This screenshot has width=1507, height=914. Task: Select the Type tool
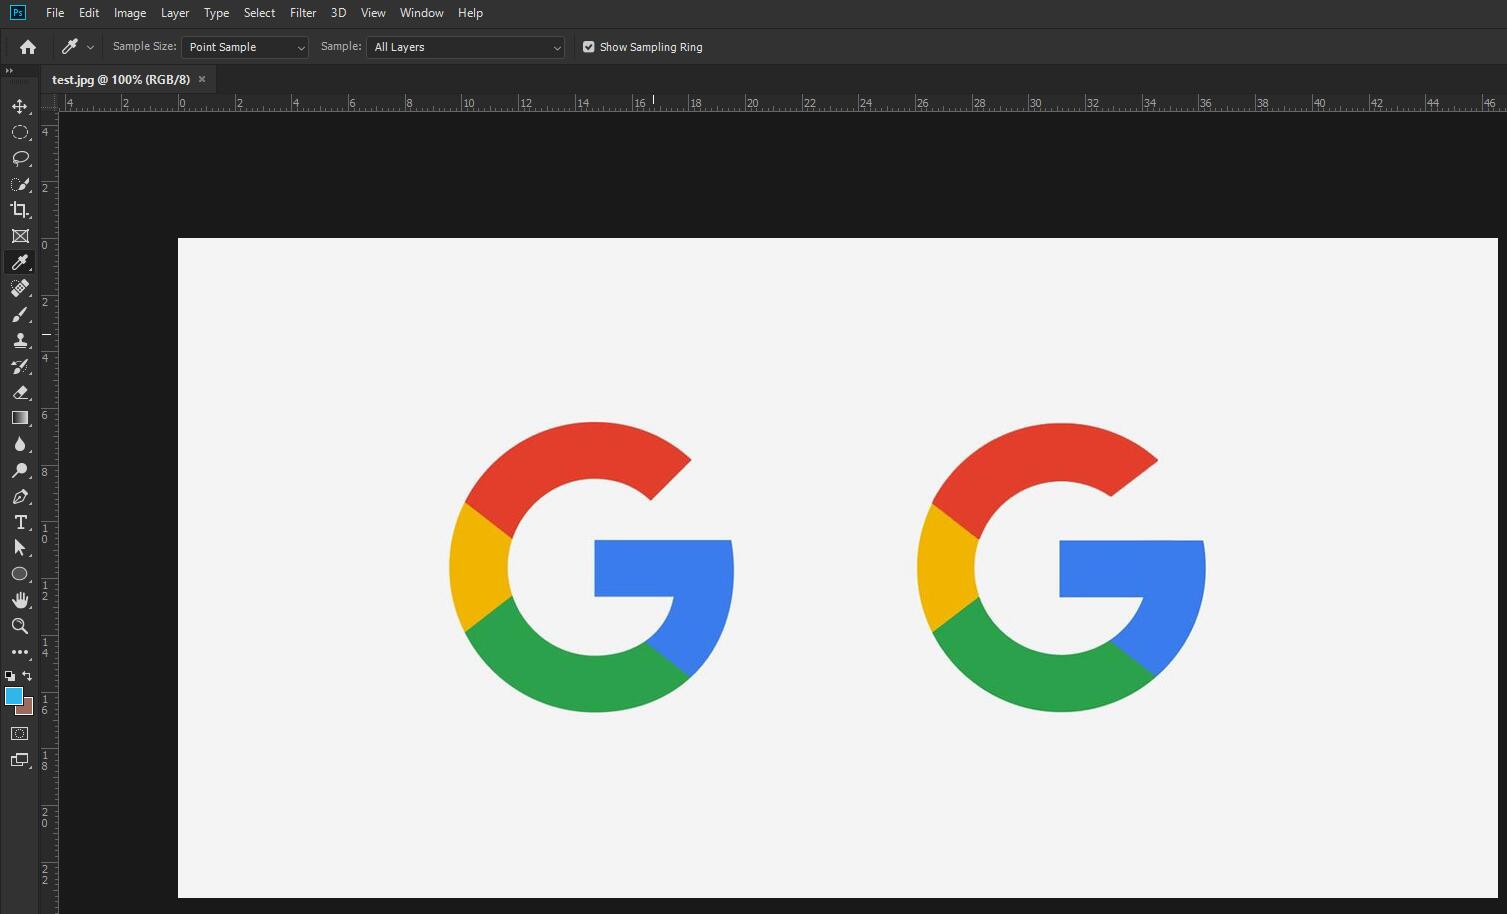[20, 522]
